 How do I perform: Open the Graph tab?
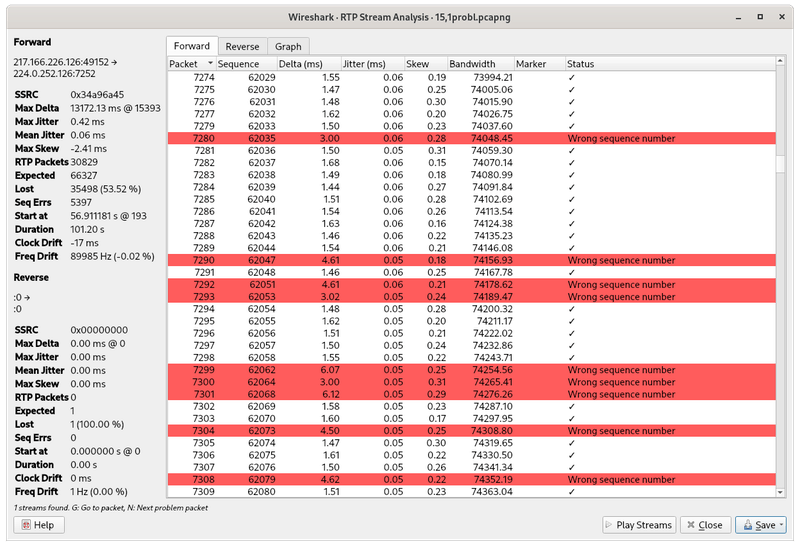(x=288, y=46)
